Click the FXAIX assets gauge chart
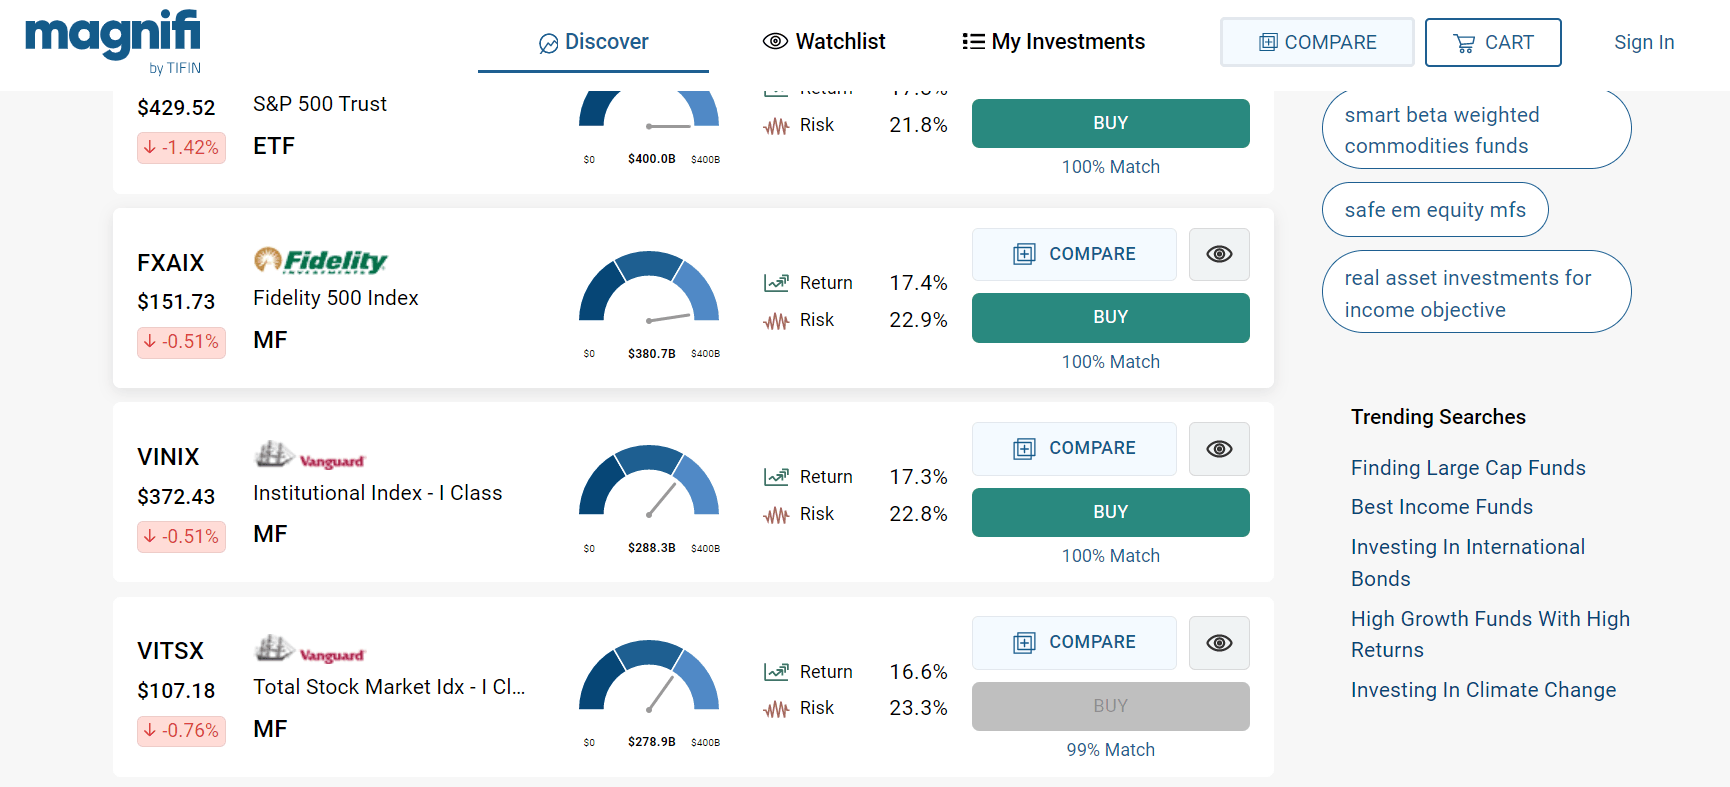Viewport: 1730px width, 787px height. 649,287
